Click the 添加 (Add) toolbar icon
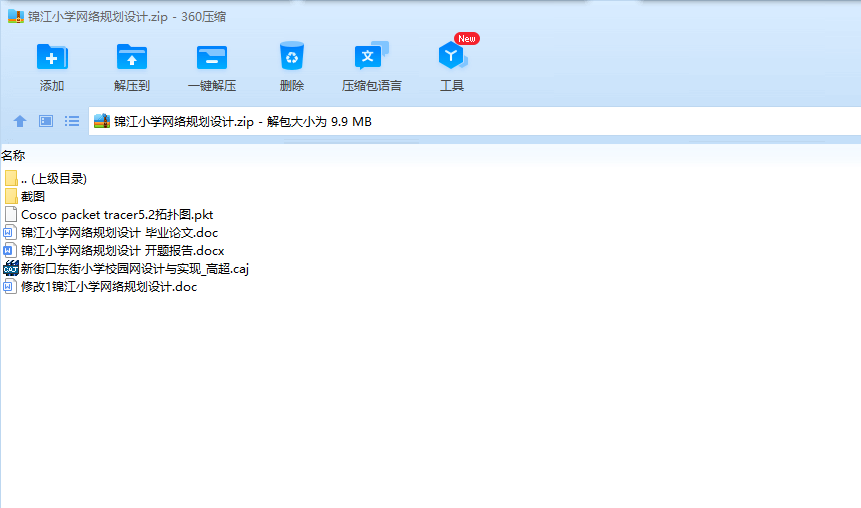This screenshot has width=861, height=508. pyautogui.click(x=52, y=57)
